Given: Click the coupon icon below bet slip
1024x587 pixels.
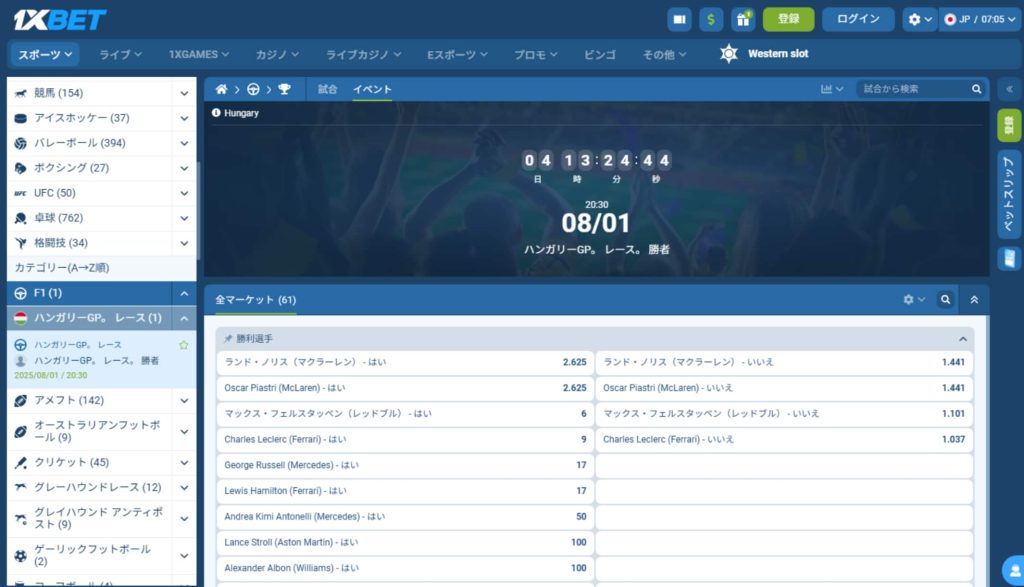Looking at the screenshot, I should click(1009, 258).
